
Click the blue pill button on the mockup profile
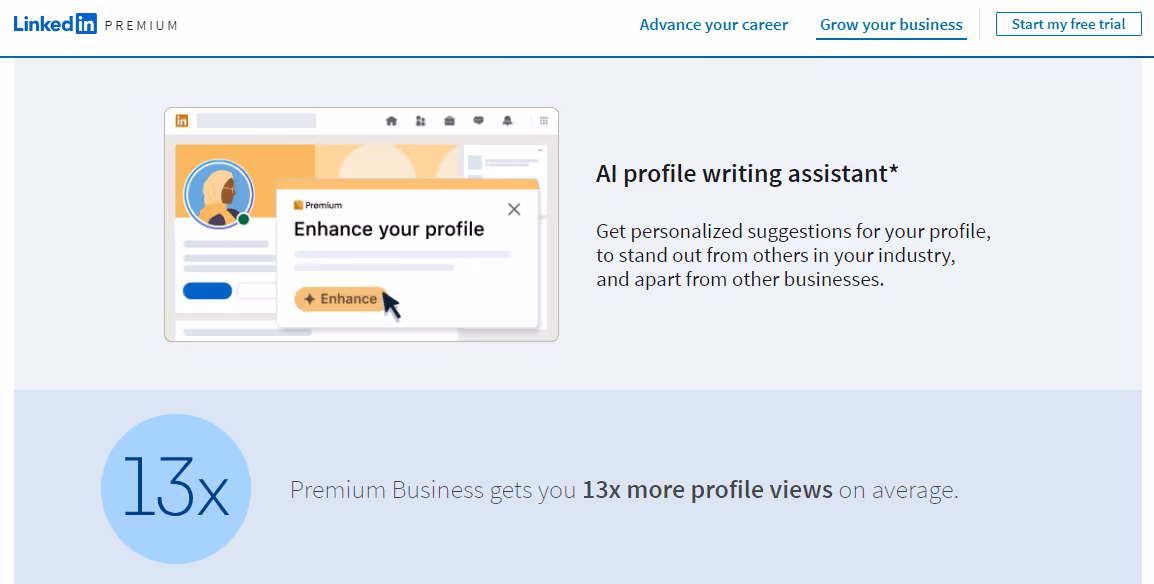206,289
